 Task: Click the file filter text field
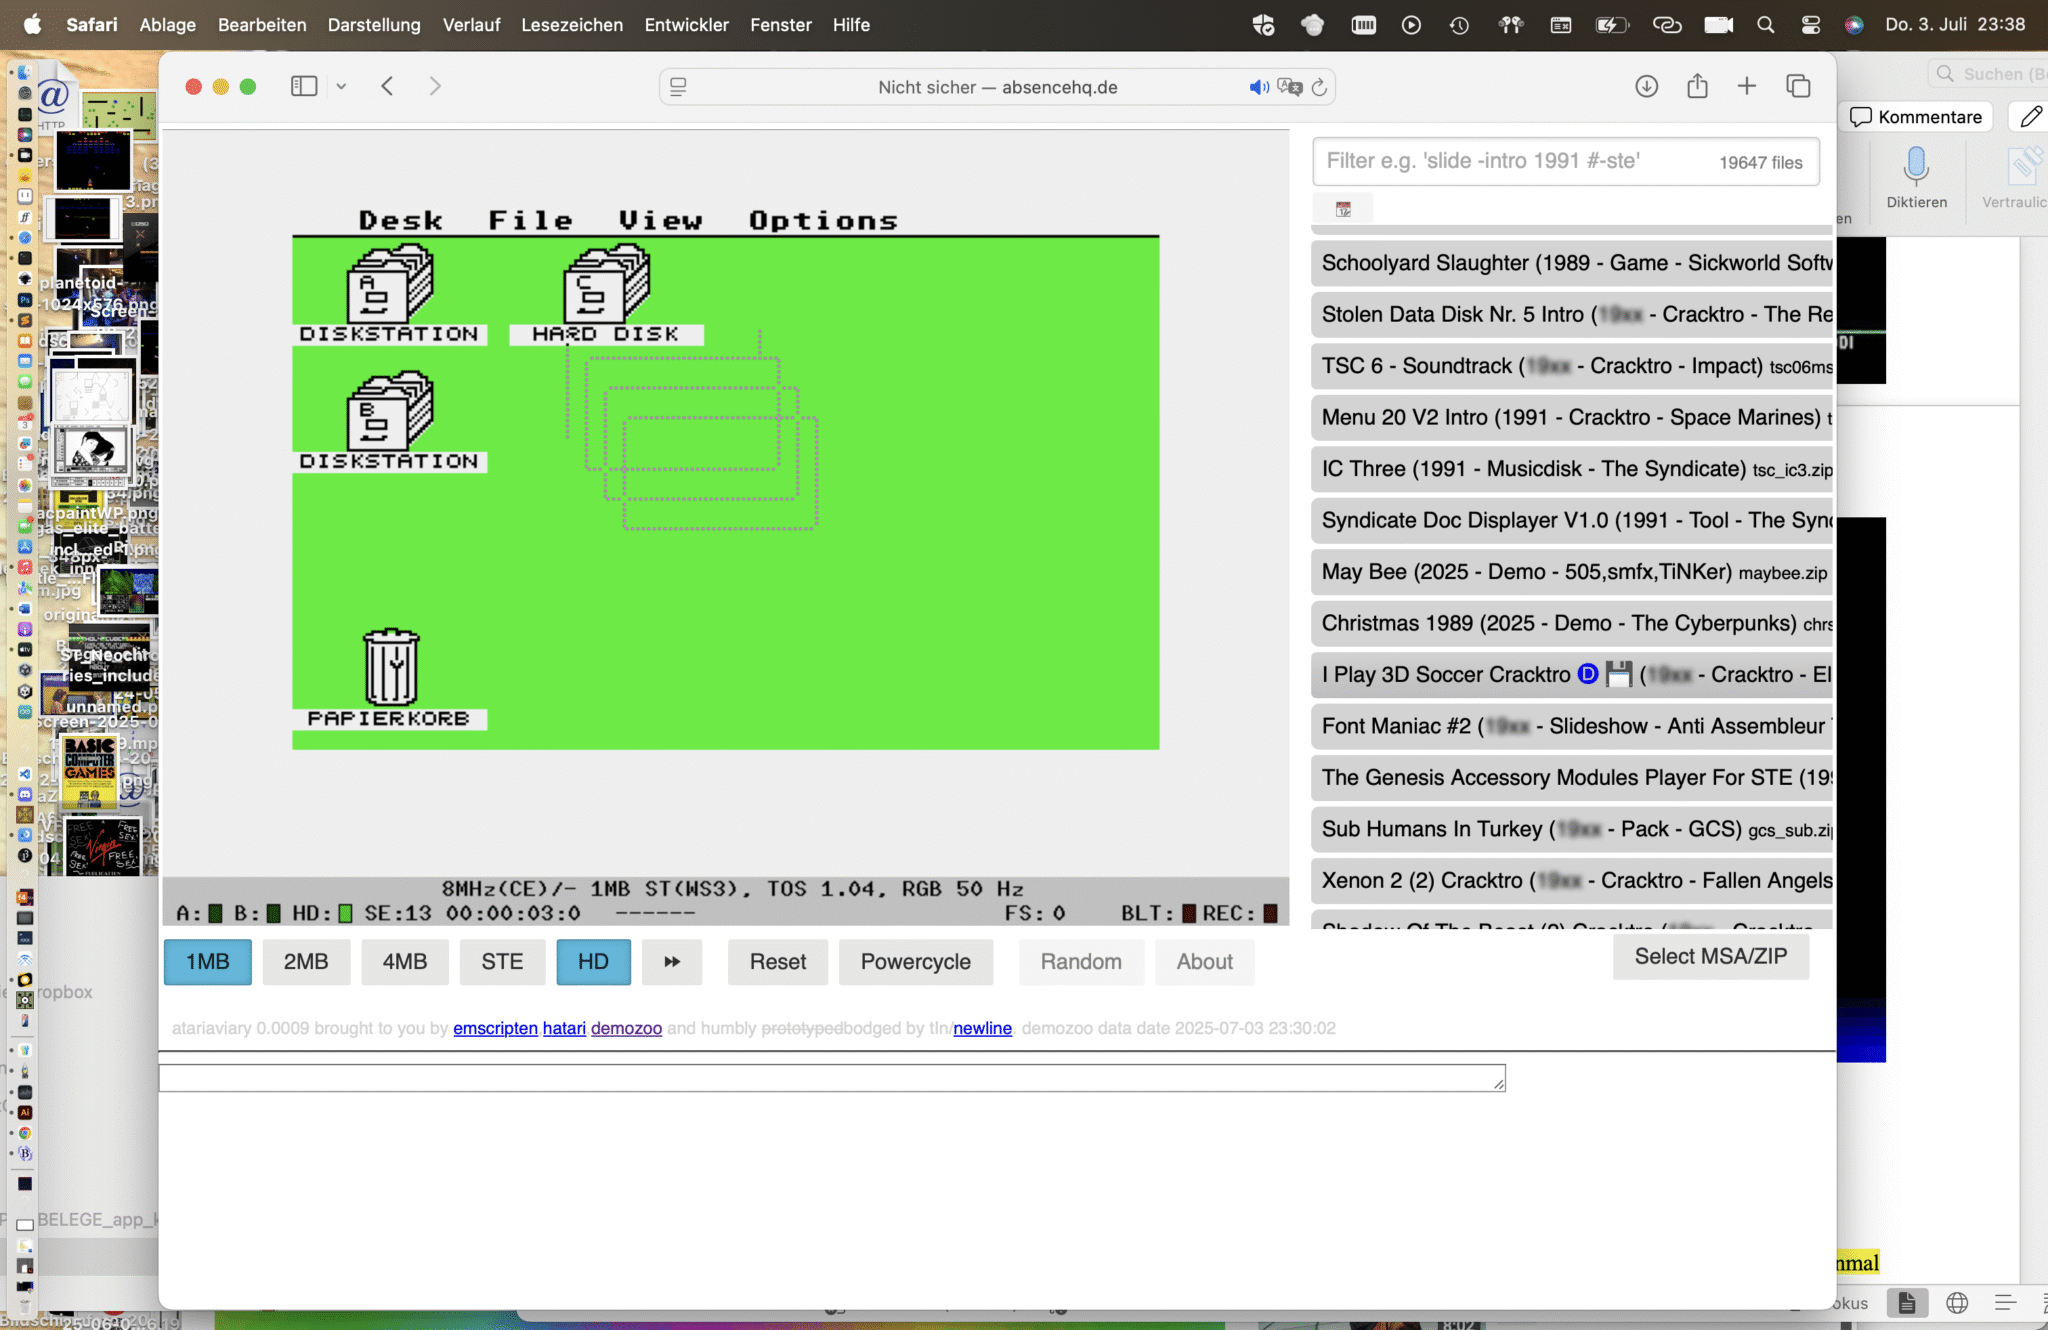[1510, 161]
